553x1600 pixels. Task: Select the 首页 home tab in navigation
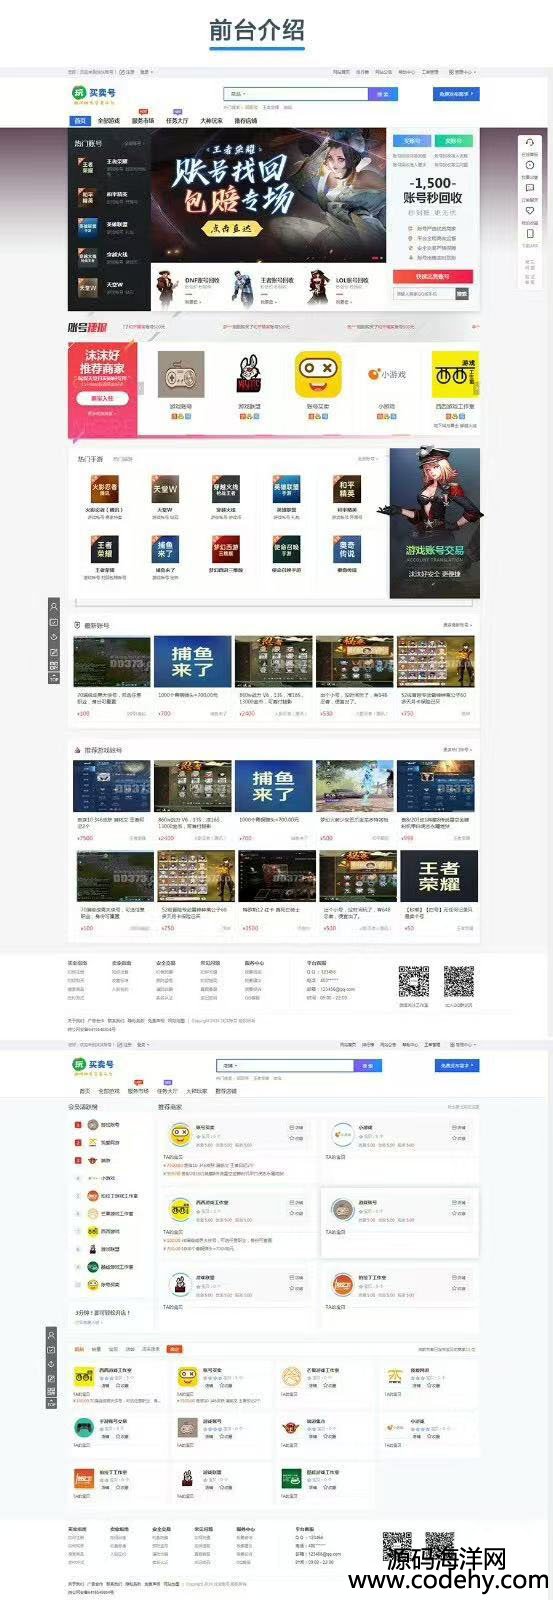point(80,121)
